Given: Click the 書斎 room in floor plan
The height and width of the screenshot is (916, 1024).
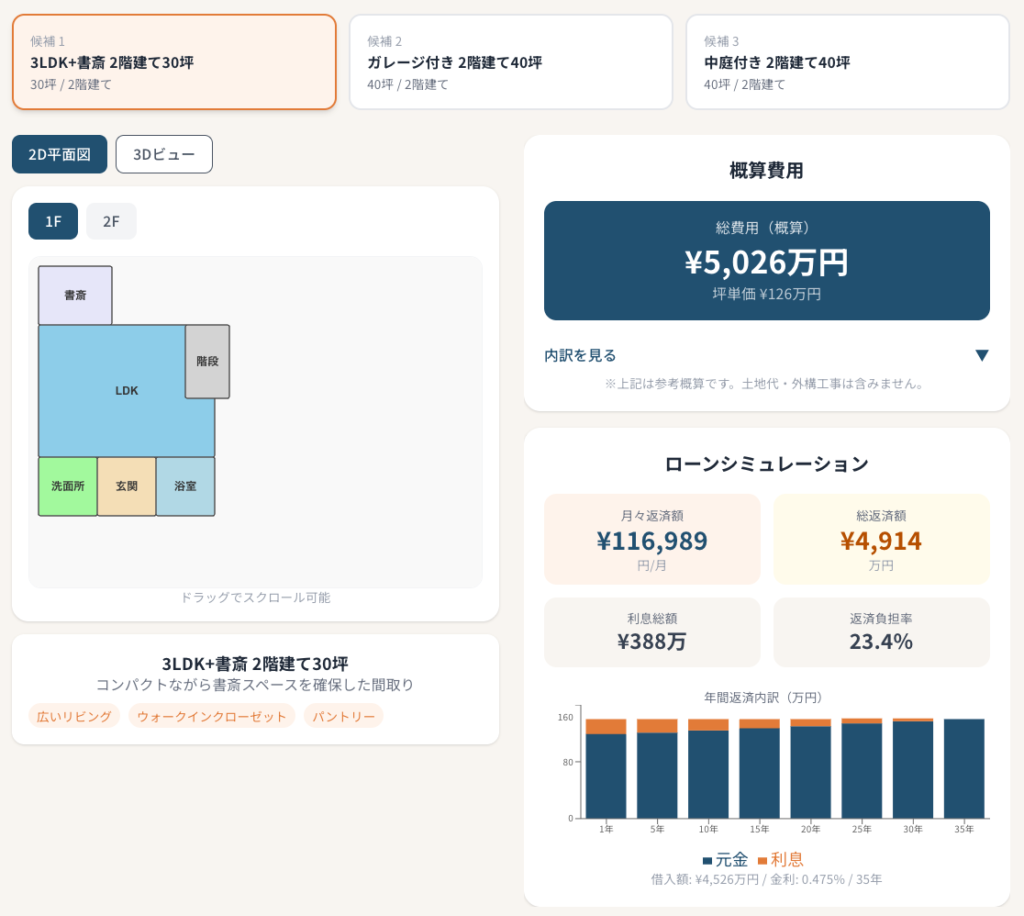Looking at the screenshot, I should pyautogui.click(x=75, y=295).
